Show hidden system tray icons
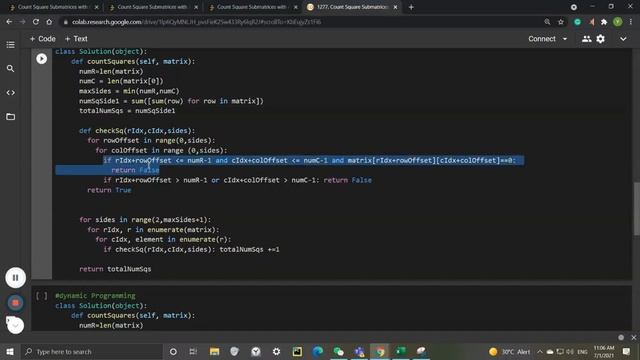Screen dimensions: 640x360 coord(540,351)
